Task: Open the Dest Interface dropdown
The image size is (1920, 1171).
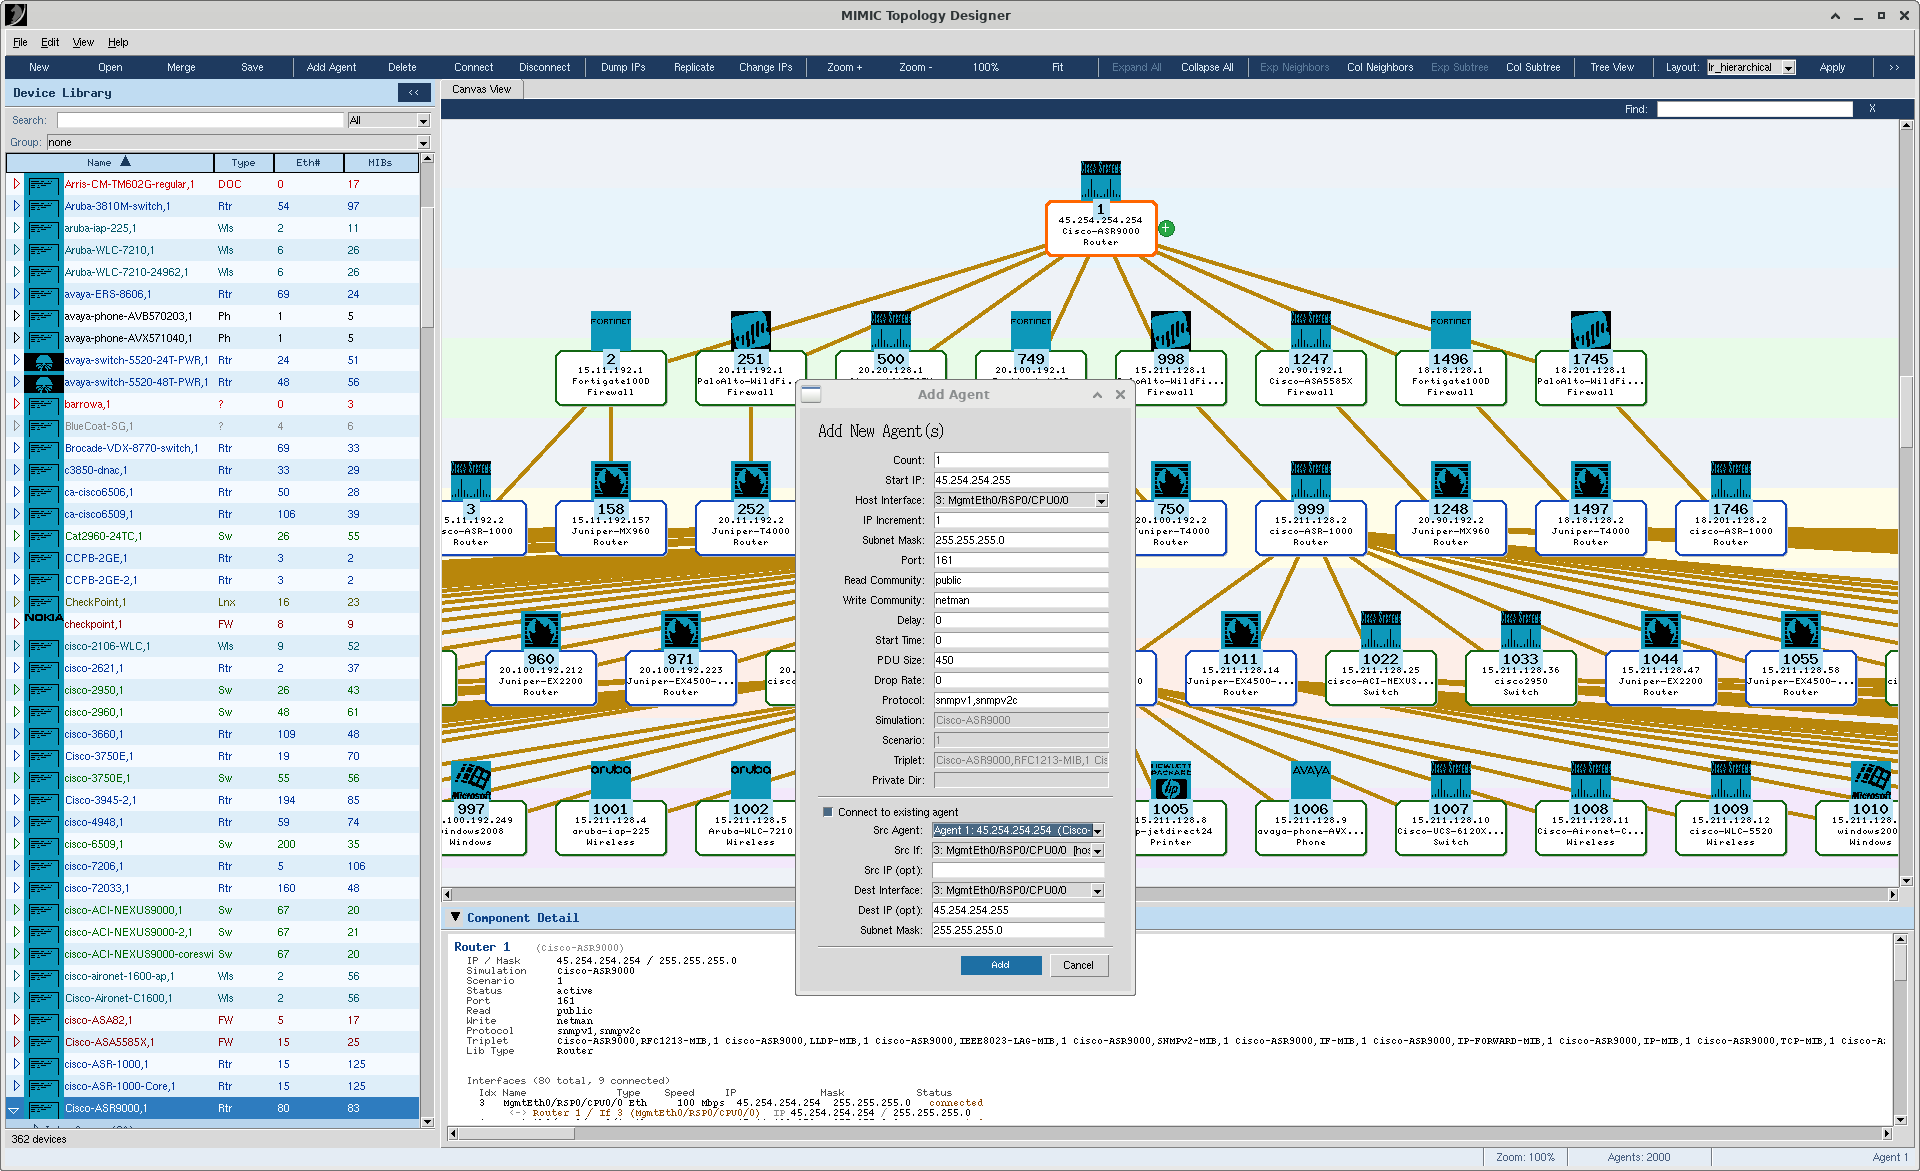Action: click(1097, 890)
